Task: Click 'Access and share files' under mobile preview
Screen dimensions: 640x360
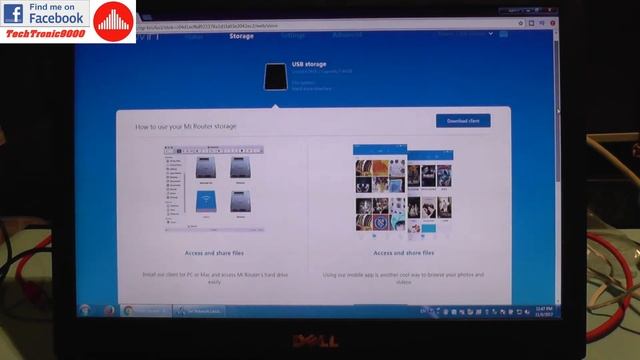Action: (x=404, y=253)
